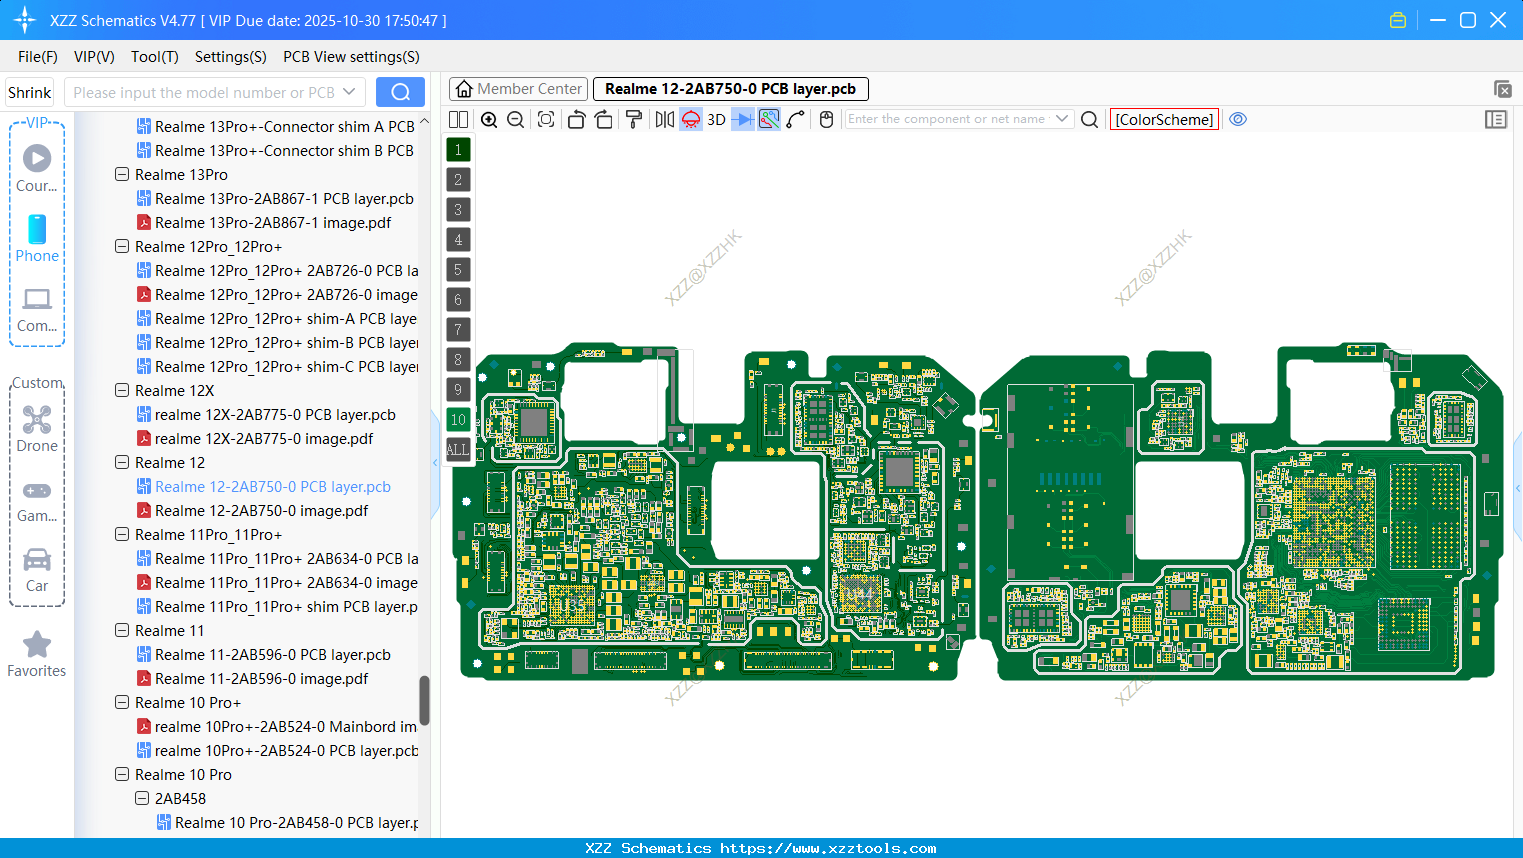This screenshot has height=858, width=1523.
Task: Open the diode polarity tool
Action: (x=741, y=119)
